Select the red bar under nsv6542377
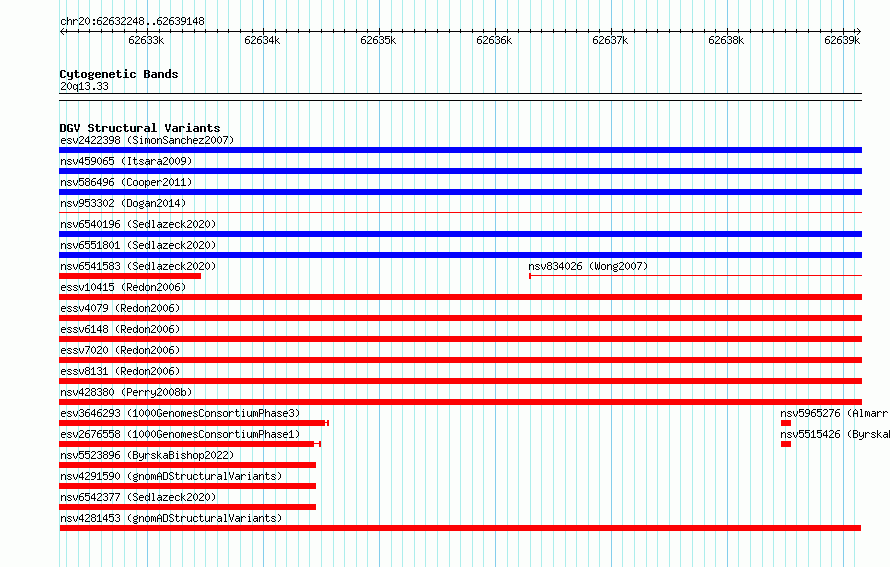 click(x=187, y=507)
